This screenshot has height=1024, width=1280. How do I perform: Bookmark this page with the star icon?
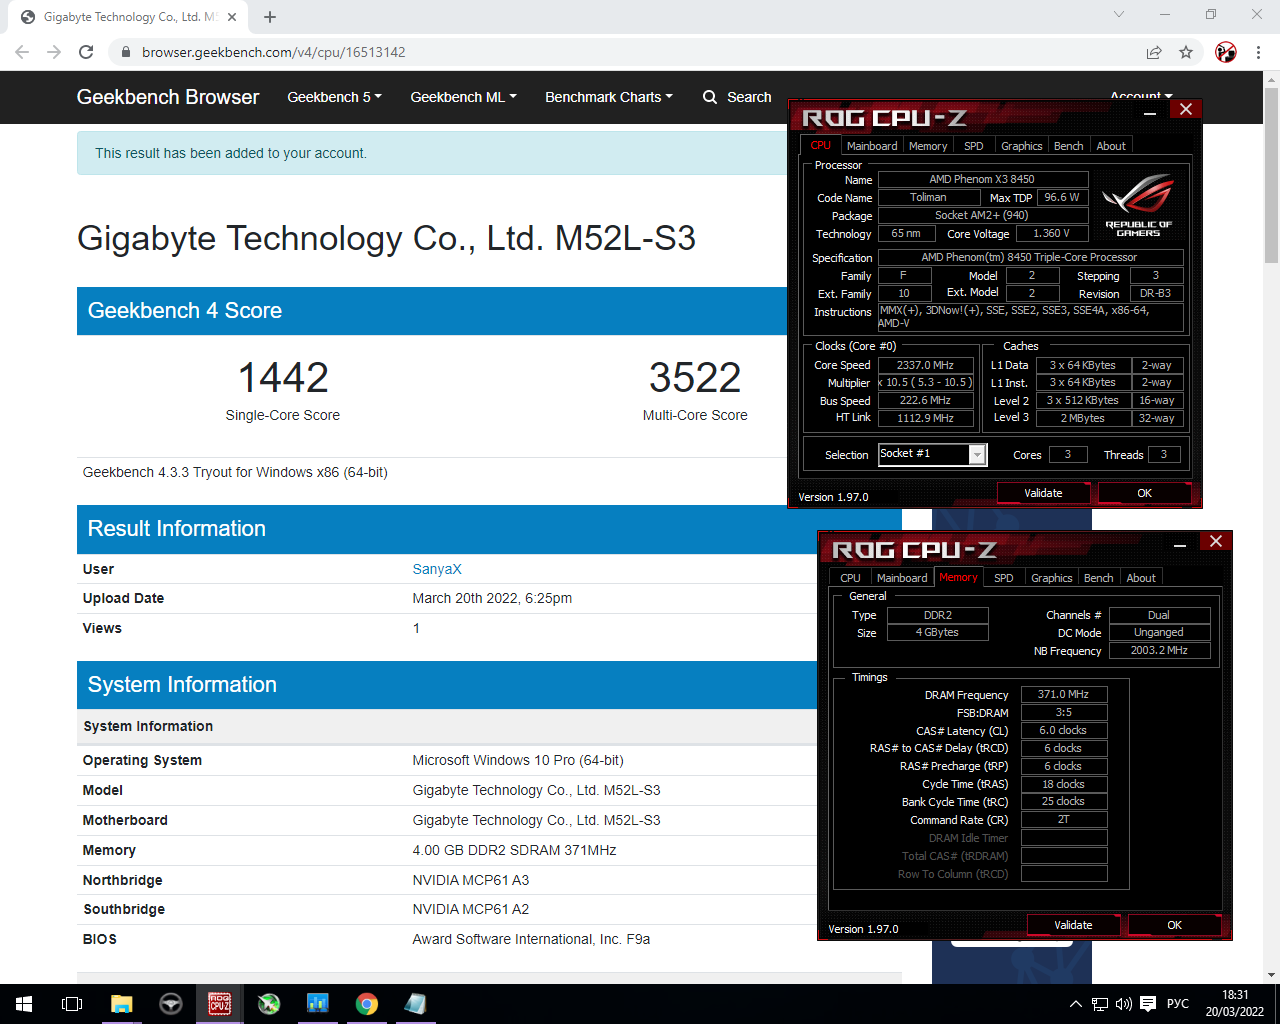pyautogui.click(x=1186, y=52)
